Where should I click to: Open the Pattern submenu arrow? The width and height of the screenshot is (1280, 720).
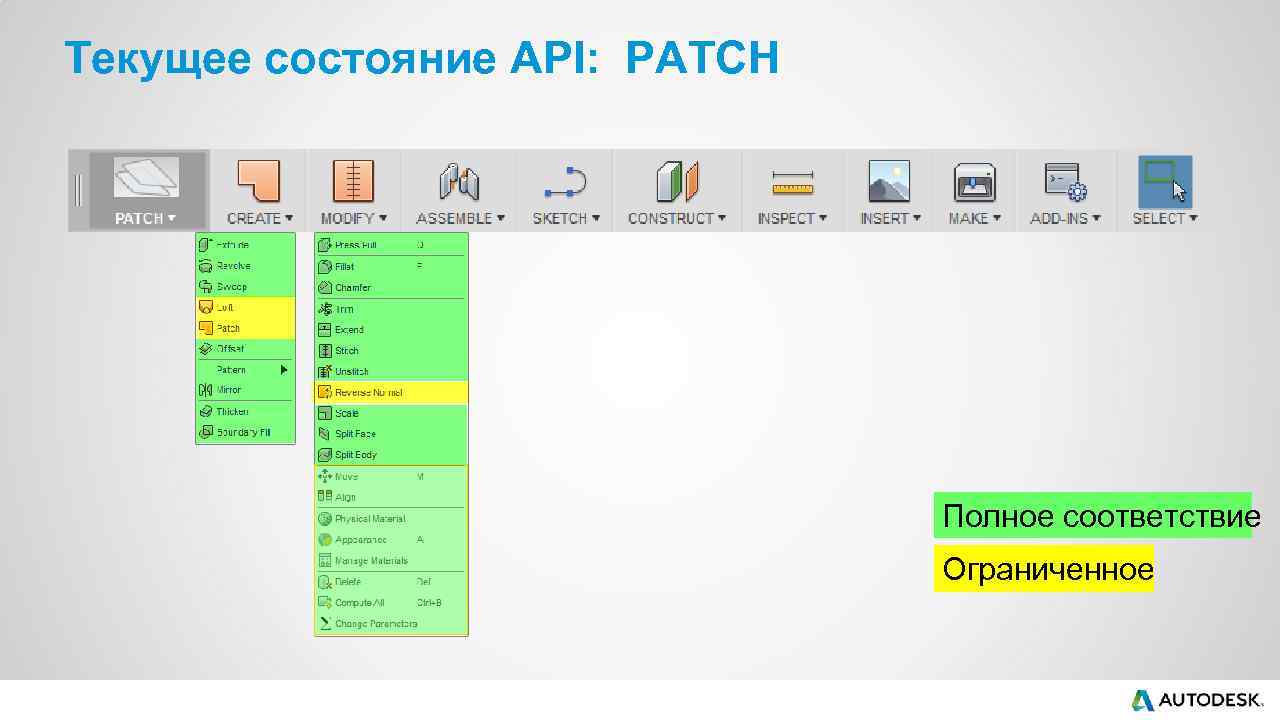tap(283, 369)
